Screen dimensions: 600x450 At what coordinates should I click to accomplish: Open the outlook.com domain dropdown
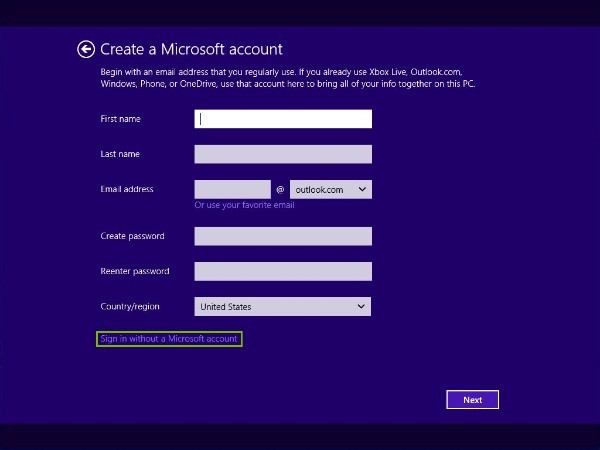331,189
